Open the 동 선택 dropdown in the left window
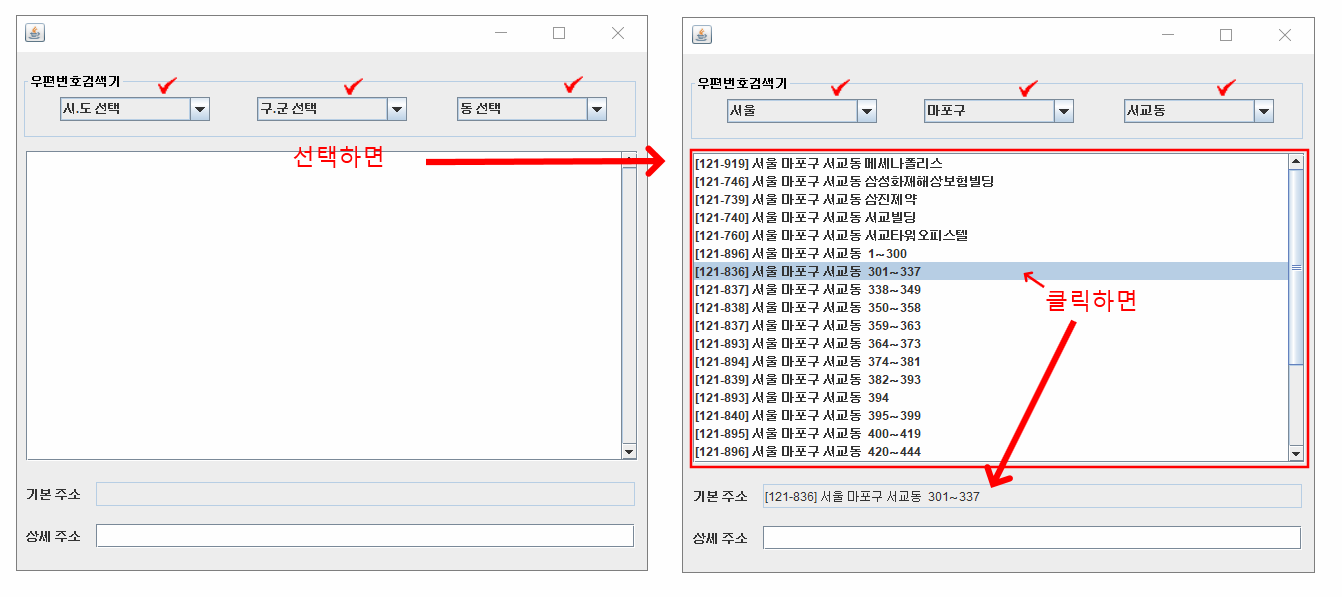 tap(532, 109)
